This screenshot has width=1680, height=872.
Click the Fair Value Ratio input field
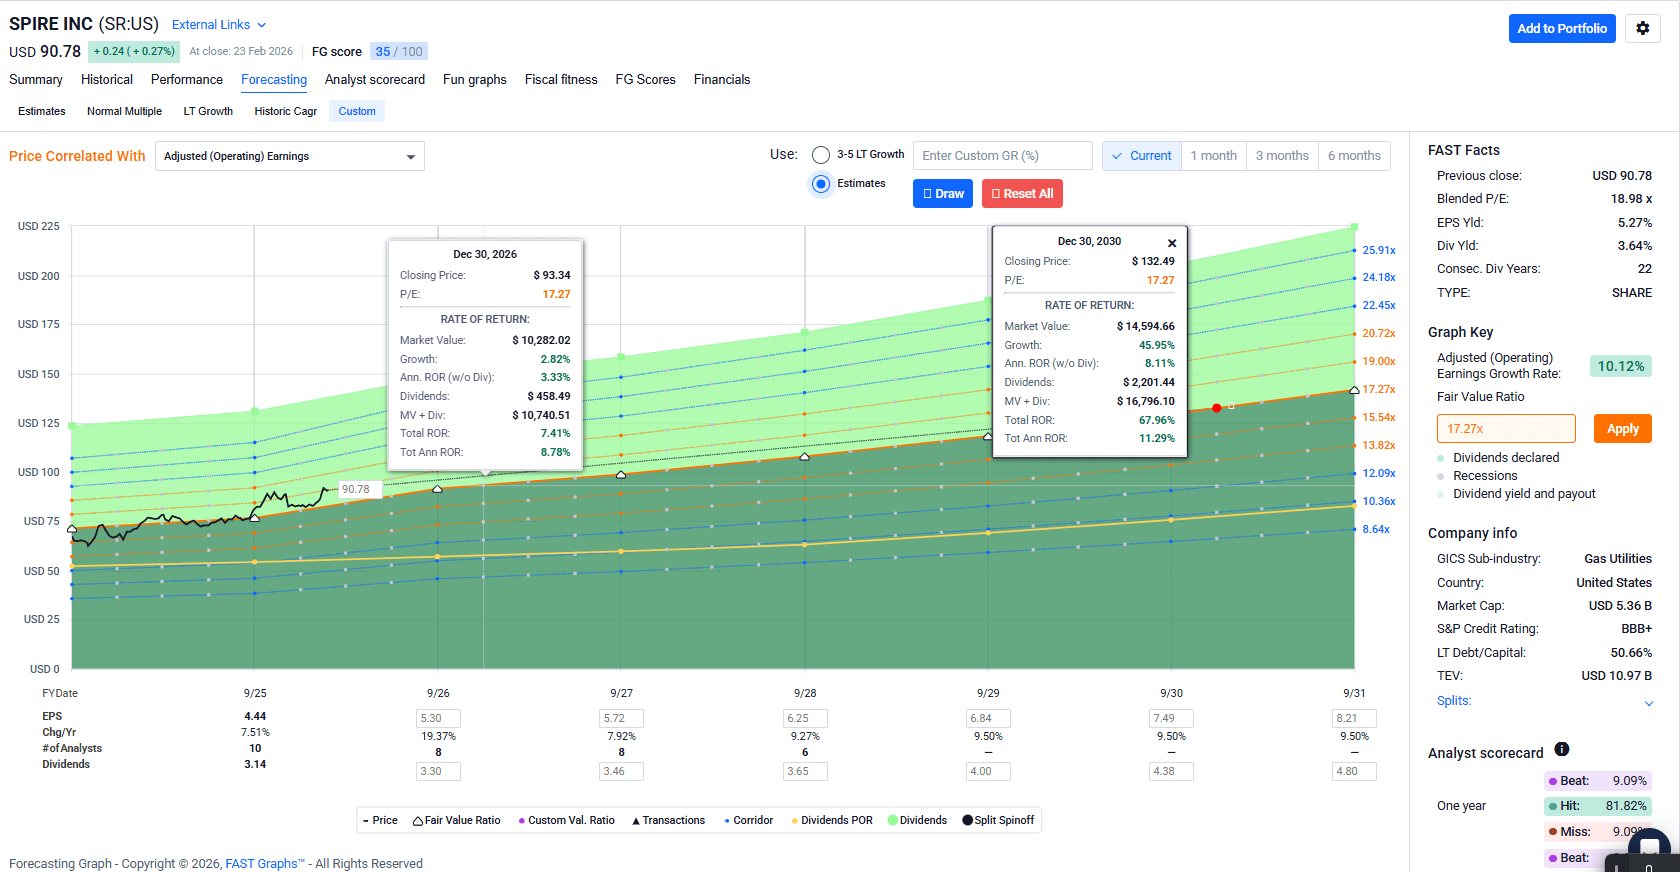pyautogui.click(x=1506, y=429)
